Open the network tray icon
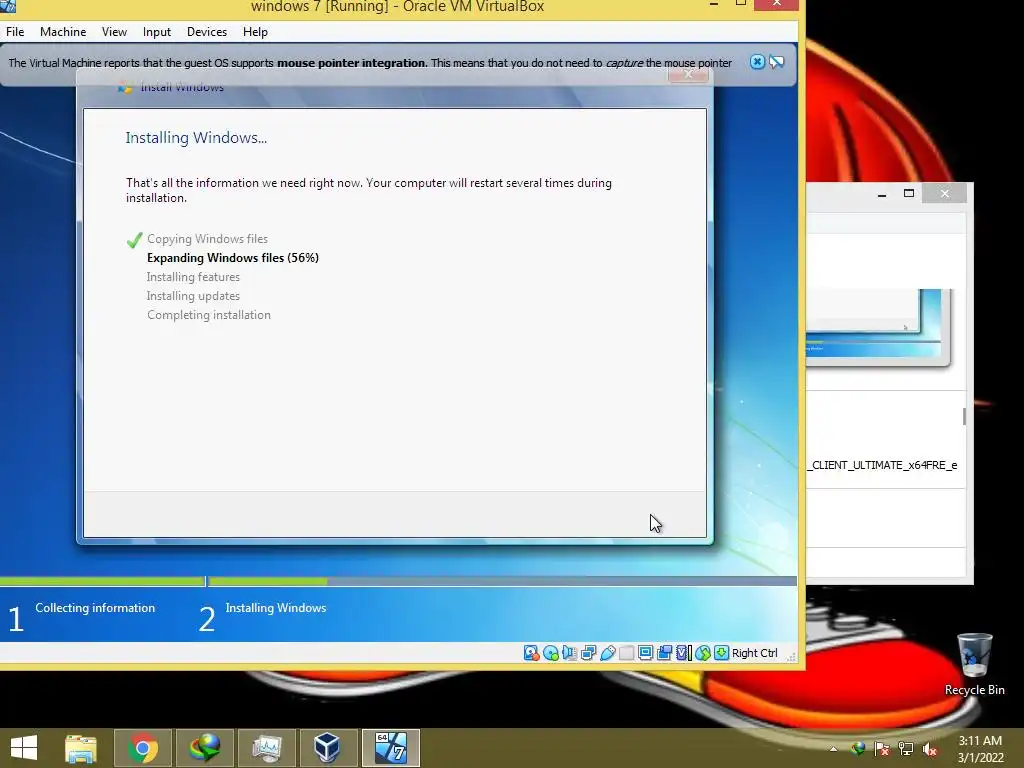1024x768 pixels. [x=906, y=748]
